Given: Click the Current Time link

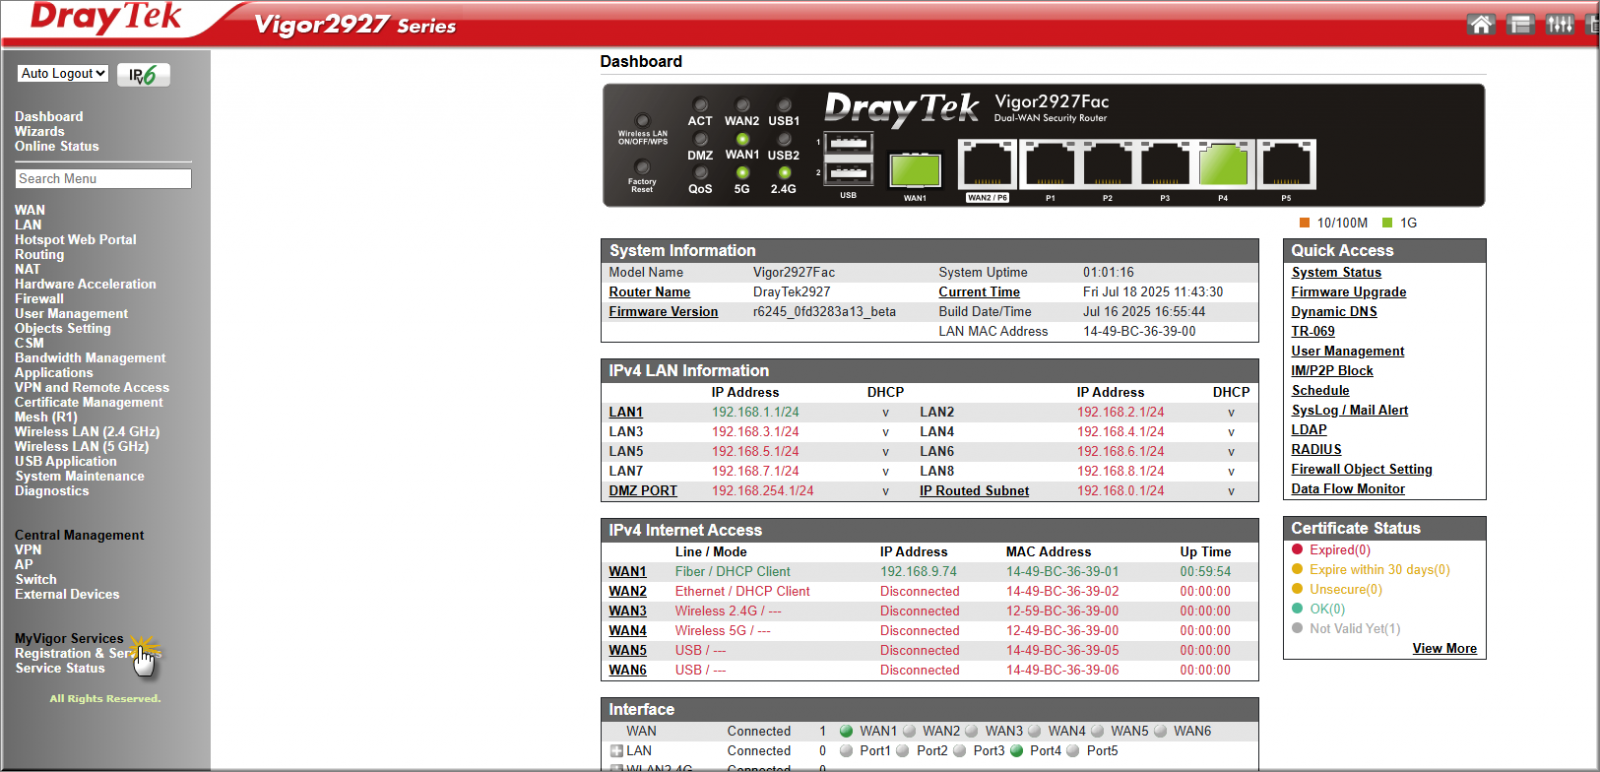Looking at the screenshot, I should [979, 292].
